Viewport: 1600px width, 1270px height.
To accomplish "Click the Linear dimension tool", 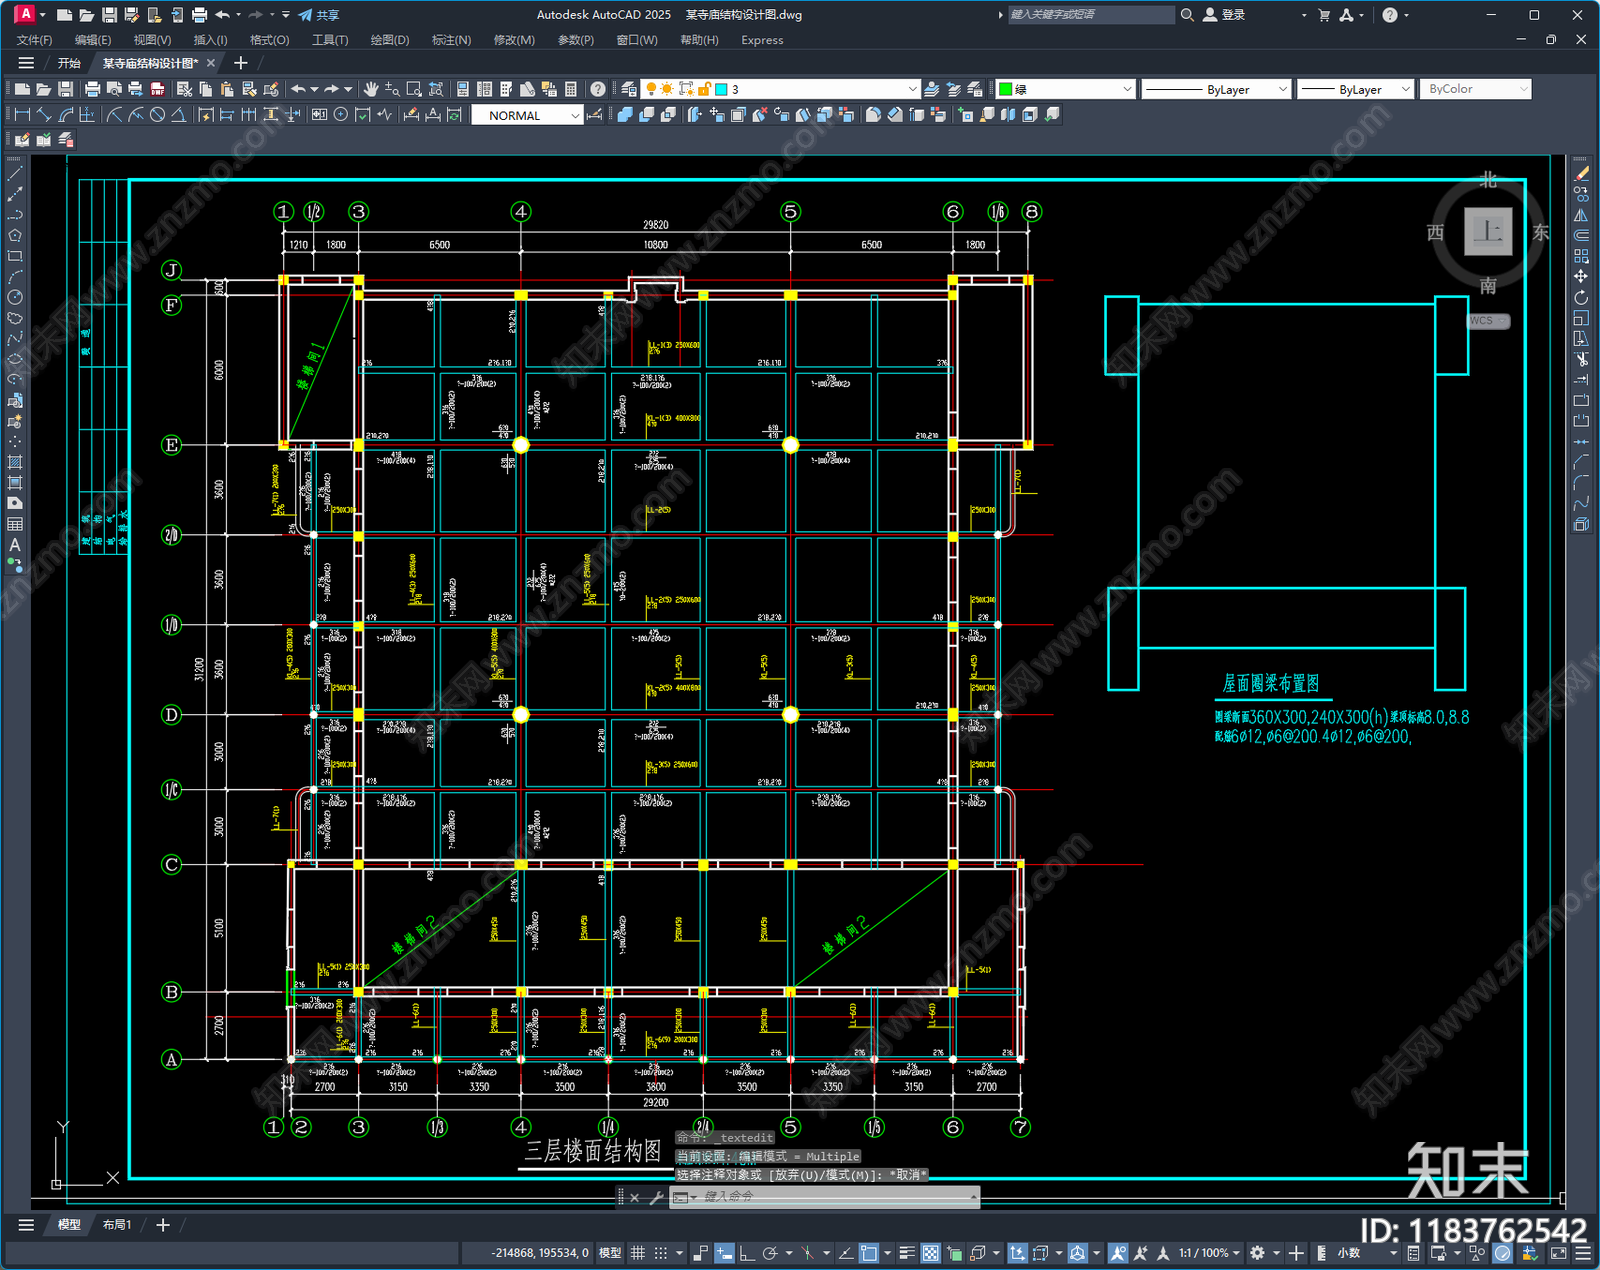I will click(x=22, y=115).
